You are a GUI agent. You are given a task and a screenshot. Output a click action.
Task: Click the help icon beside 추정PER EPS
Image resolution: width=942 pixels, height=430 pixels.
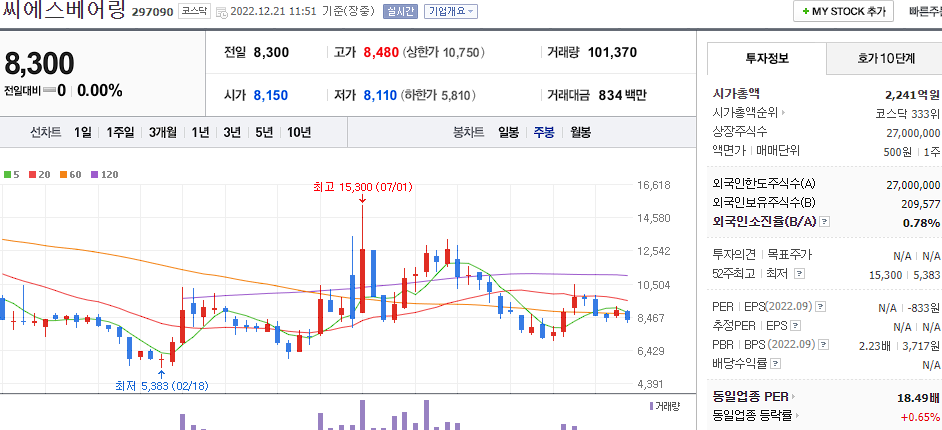click(x=795, y=326)
